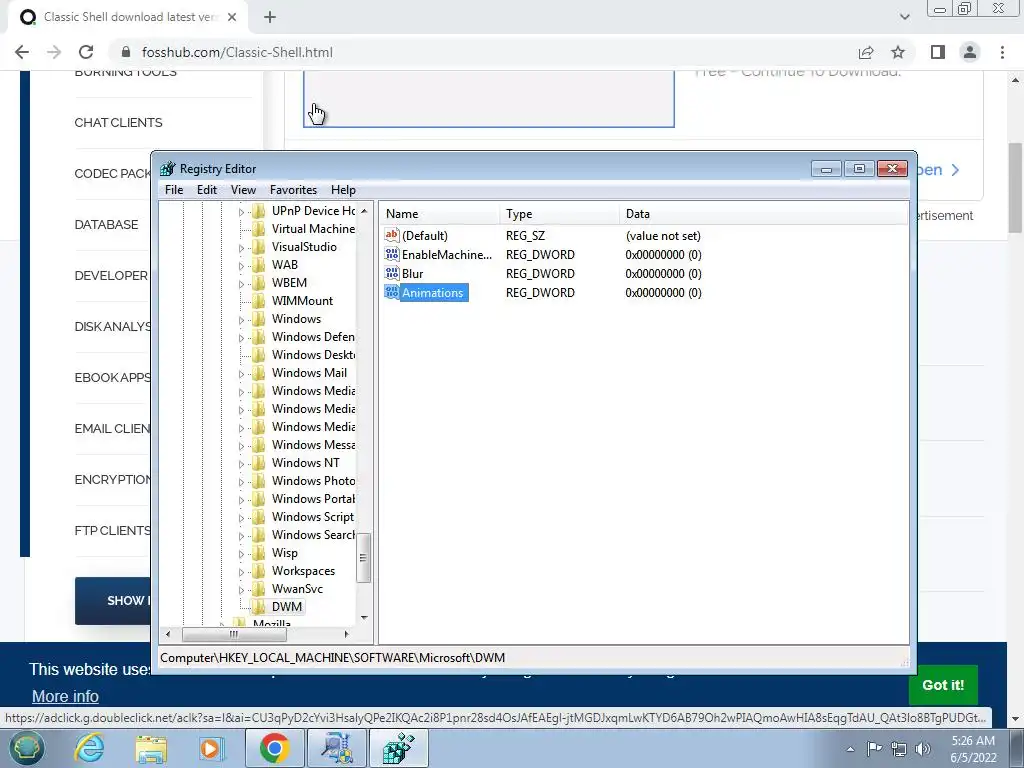Open the View menu in Registry Editor

(243, 189)
